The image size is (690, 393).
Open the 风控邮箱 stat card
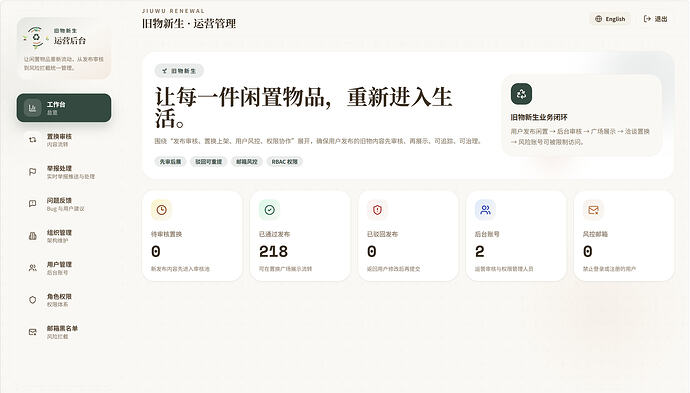click(x=624, y=236)
